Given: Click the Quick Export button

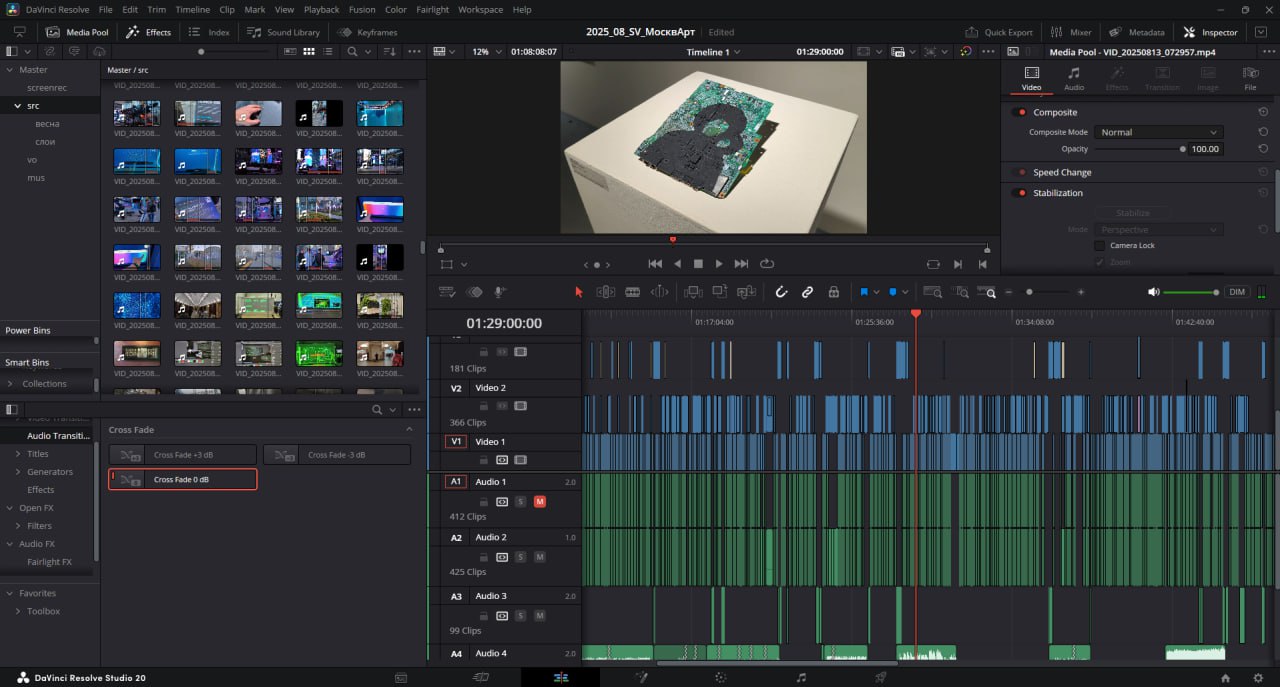Looking at the screenshot, I should (x=998, y=32).
